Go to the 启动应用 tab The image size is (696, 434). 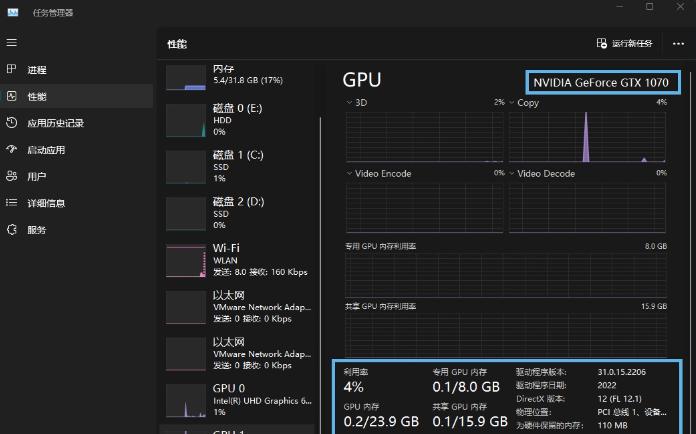77,150
